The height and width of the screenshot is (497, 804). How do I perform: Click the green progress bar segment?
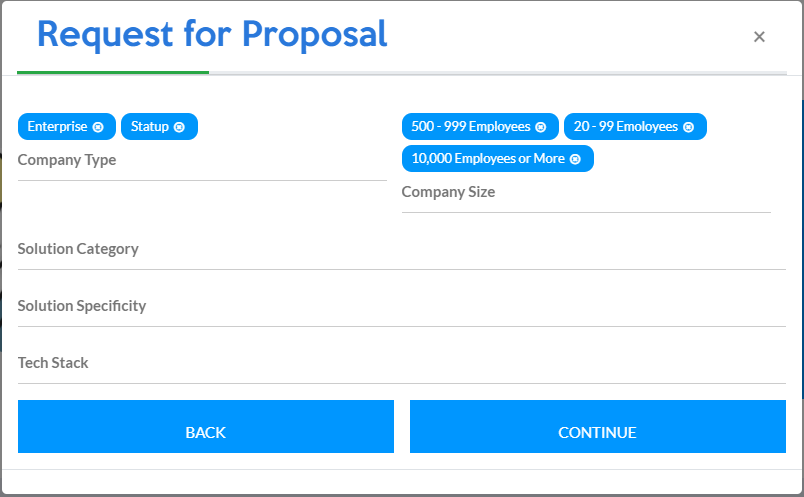[113, 72]
